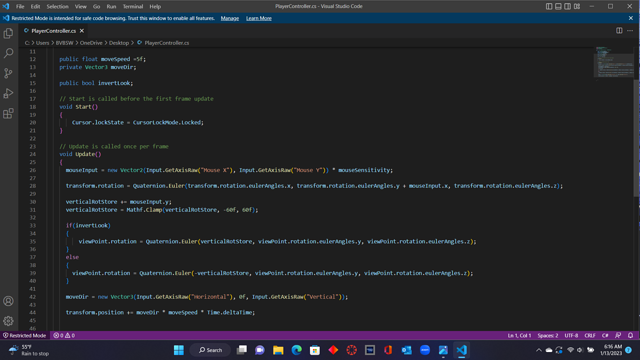Open the Selection menu
Viewport: 640px width, 360px height.
(58, 7)
